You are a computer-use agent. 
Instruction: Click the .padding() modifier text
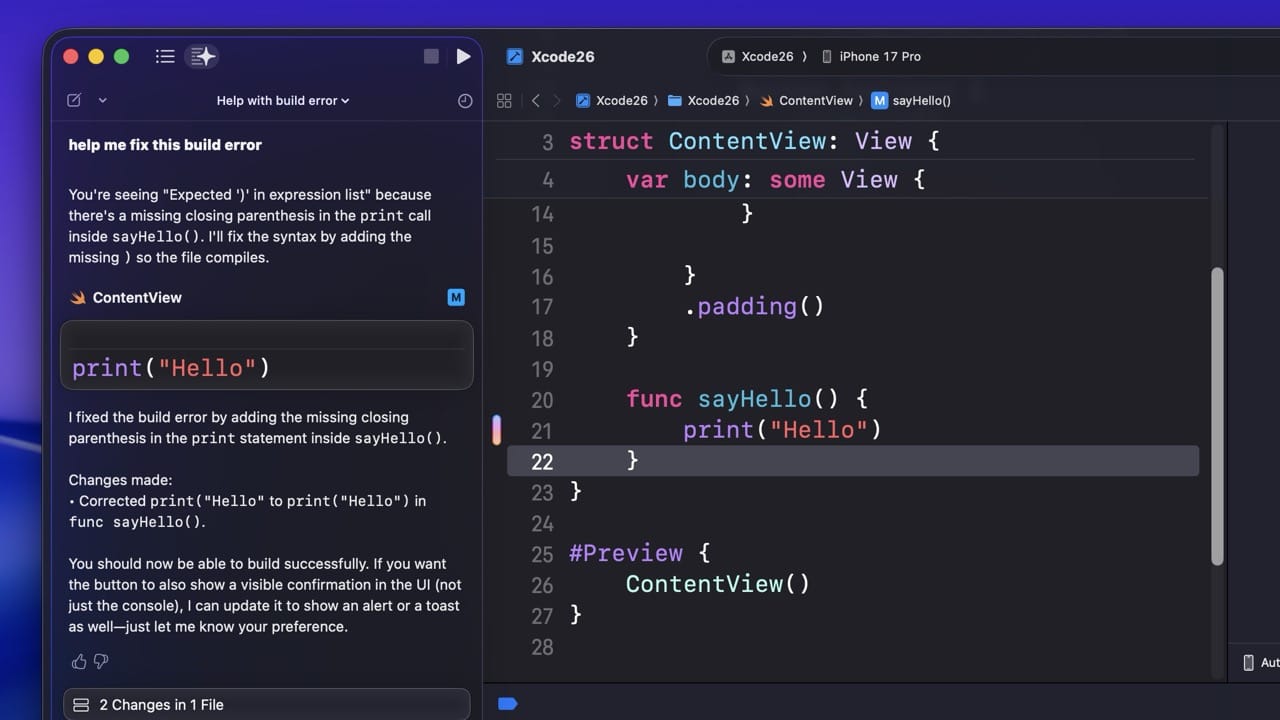(x=755, y=306)
